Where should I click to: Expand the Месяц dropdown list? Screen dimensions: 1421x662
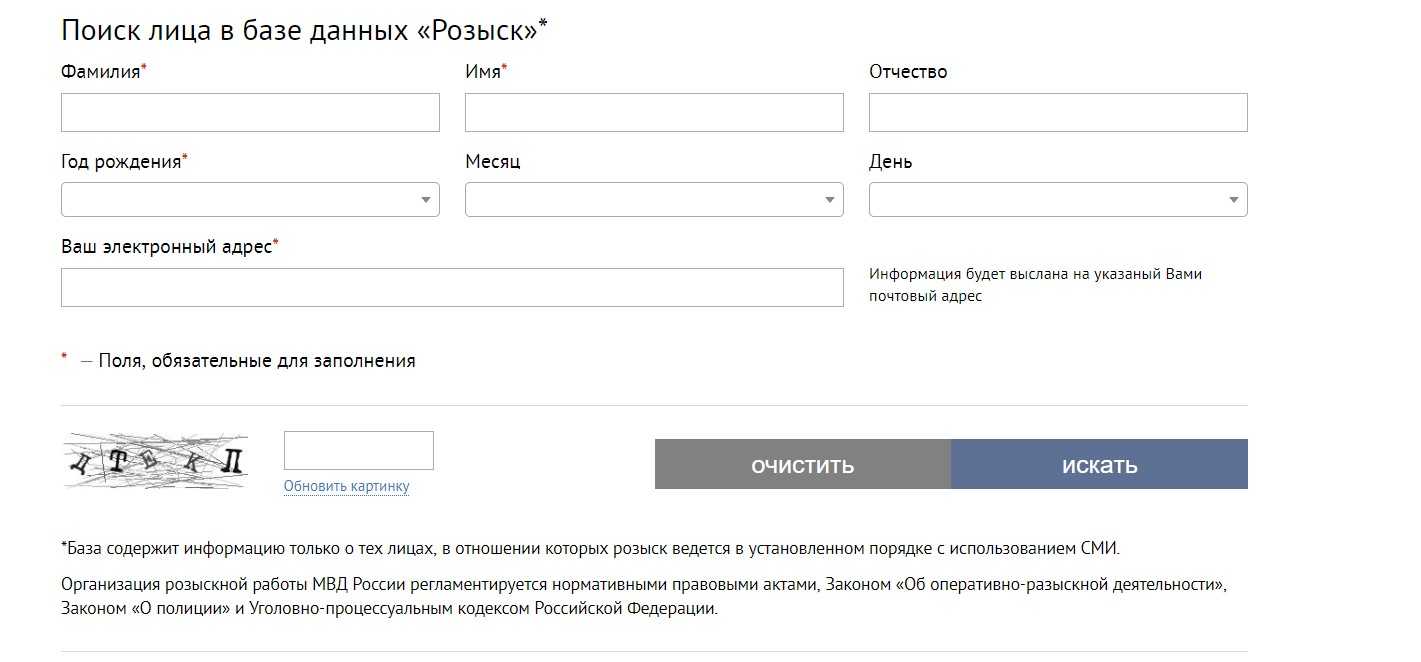[654, 200]
